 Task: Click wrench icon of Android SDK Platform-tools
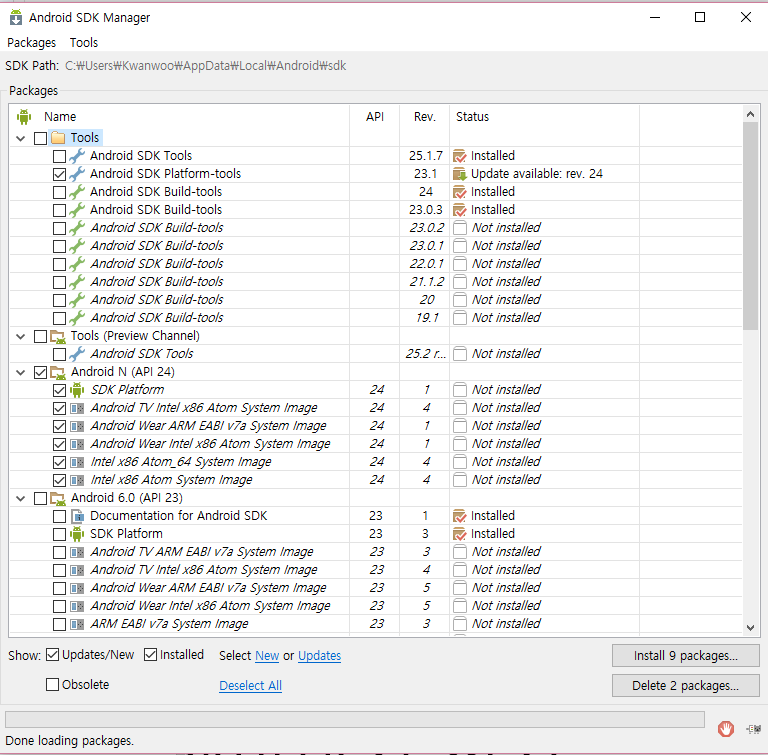[x=76, y=174]
